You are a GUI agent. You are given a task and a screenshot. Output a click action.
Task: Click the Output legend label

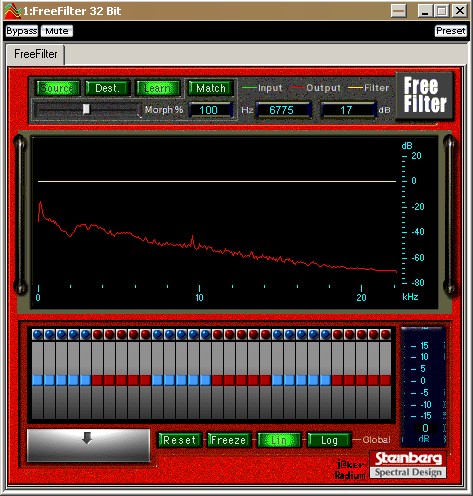tap(323, 88)
